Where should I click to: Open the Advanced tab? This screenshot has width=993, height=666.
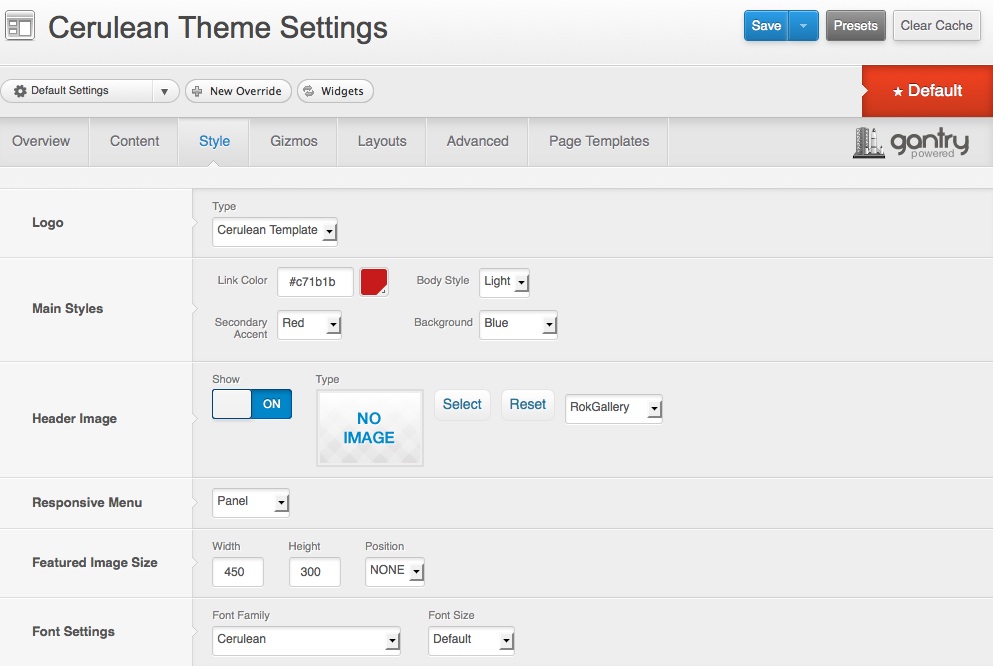pyautogui.click(x=478, y=142)
